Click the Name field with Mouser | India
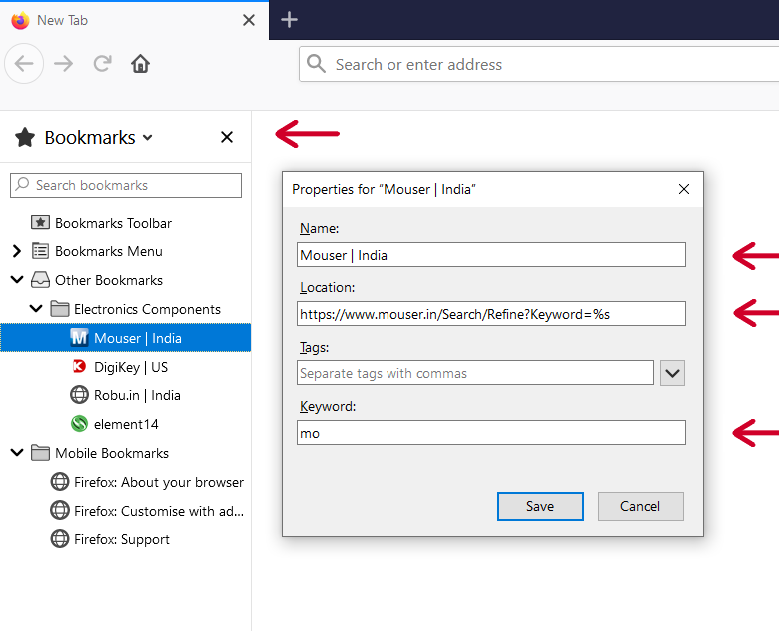Image resolution: width=779 pixels, height=631 pixels. click(x=491, y=254)
